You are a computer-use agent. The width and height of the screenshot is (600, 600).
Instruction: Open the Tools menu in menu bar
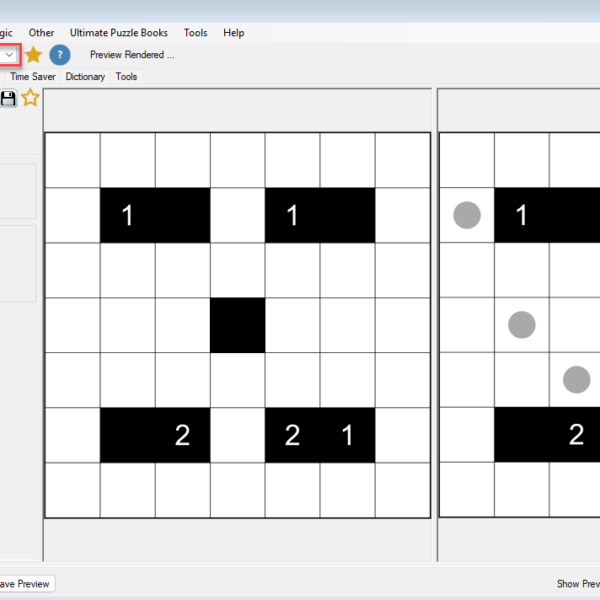tap(196, 33)
